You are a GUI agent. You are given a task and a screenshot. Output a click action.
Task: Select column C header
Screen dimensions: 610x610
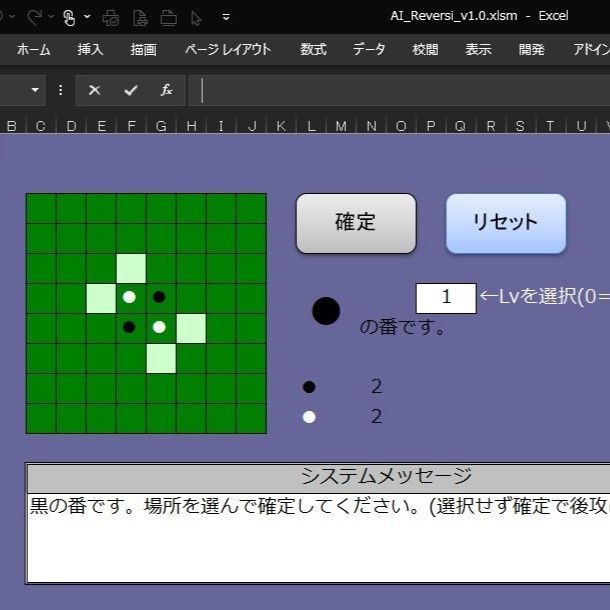coord(41,126)
